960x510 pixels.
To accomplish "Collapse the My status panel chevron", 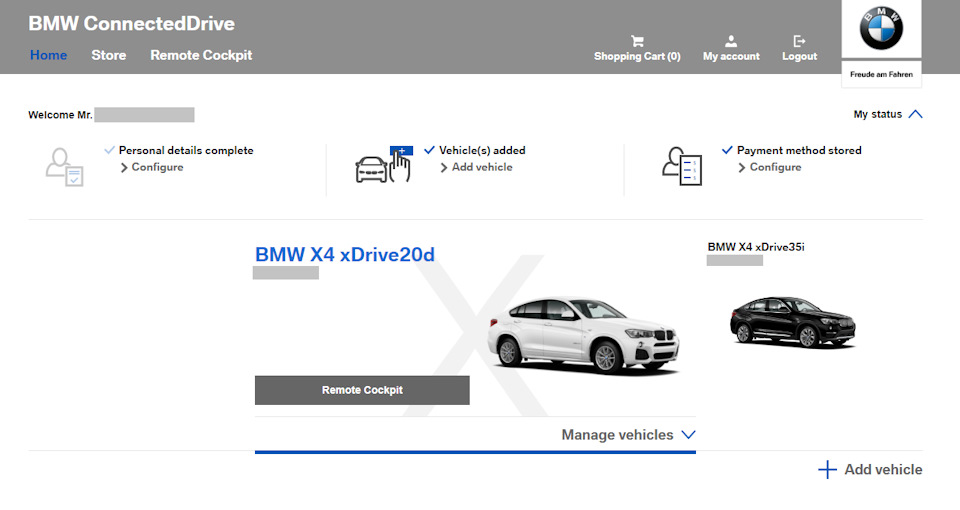I will click(915, 114).
